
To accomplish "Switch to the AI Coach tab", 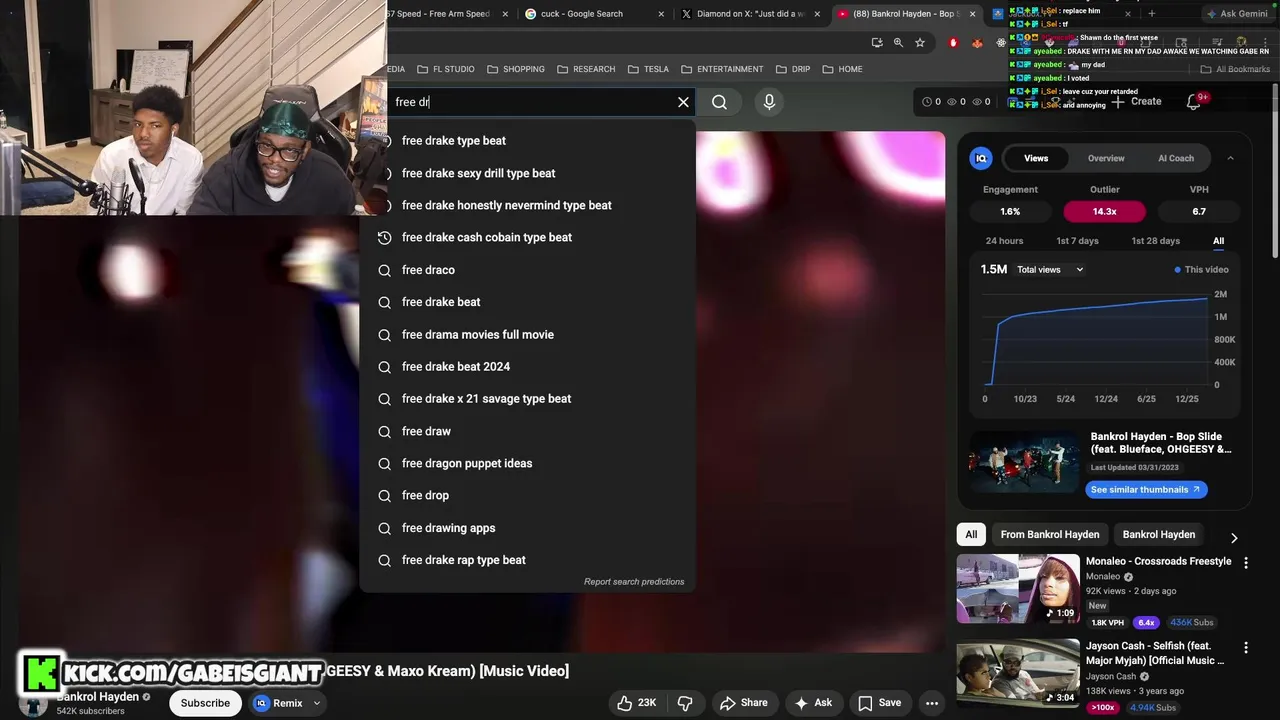I will click(1176, 158).
